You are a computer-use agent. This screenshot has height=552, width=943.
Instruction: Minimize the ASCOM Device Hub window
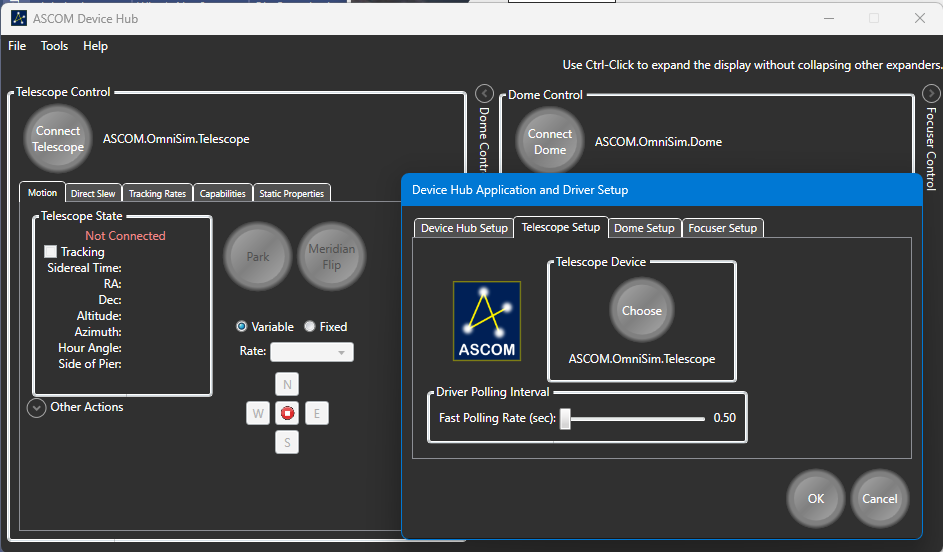point(829,19)
